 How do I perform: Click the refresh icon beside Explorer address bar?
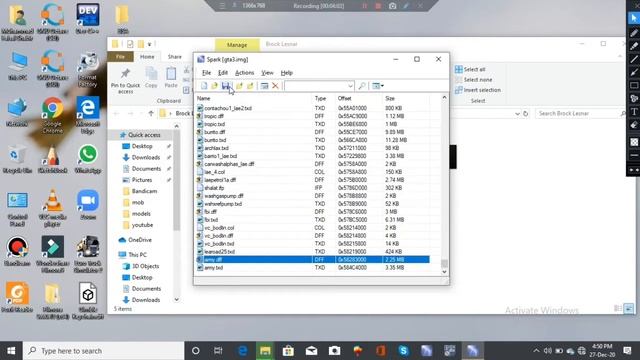coord(526,113)
